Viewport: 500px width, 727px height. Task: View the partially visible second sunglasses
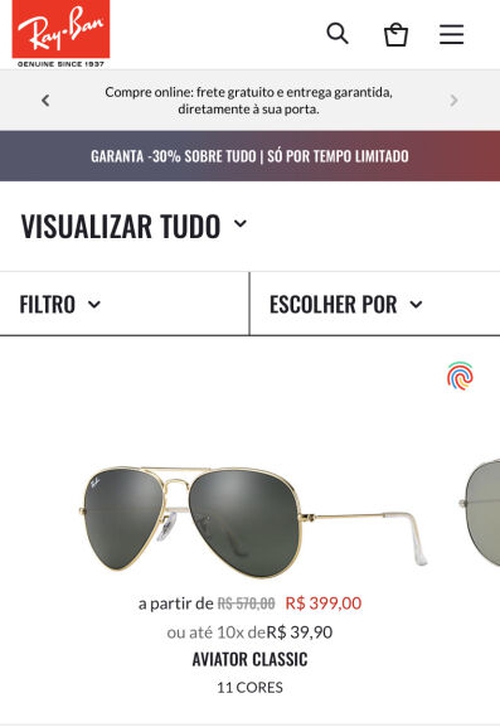[x=480, y=512]
